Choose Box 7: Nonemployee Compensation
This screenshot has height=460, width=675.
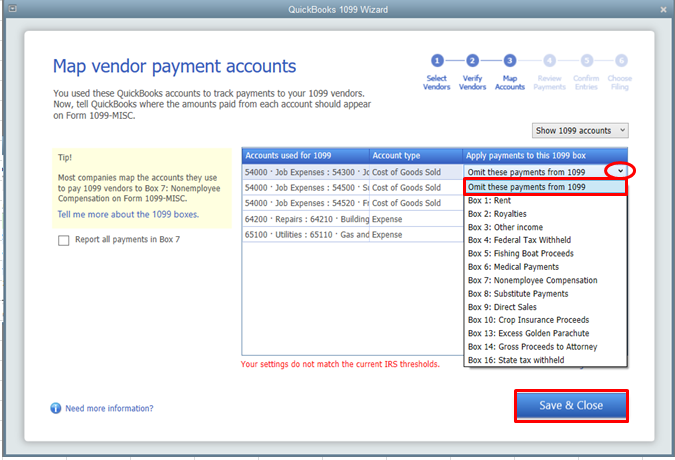tap(545, 280)
